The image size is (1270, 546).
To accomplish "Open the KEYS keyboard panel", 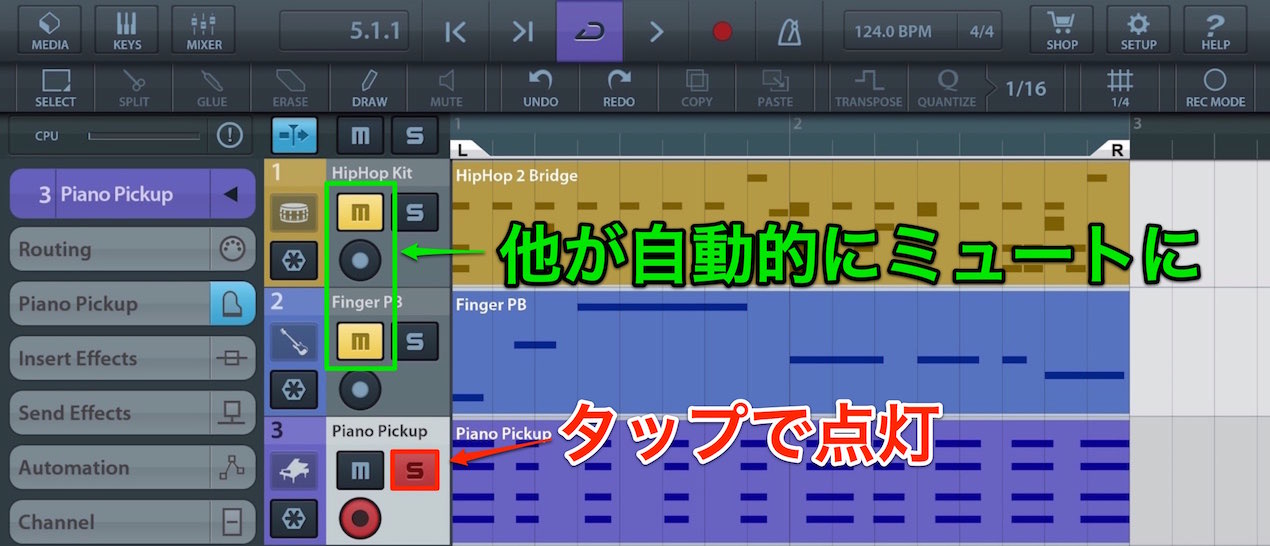I will pos(127,30).
